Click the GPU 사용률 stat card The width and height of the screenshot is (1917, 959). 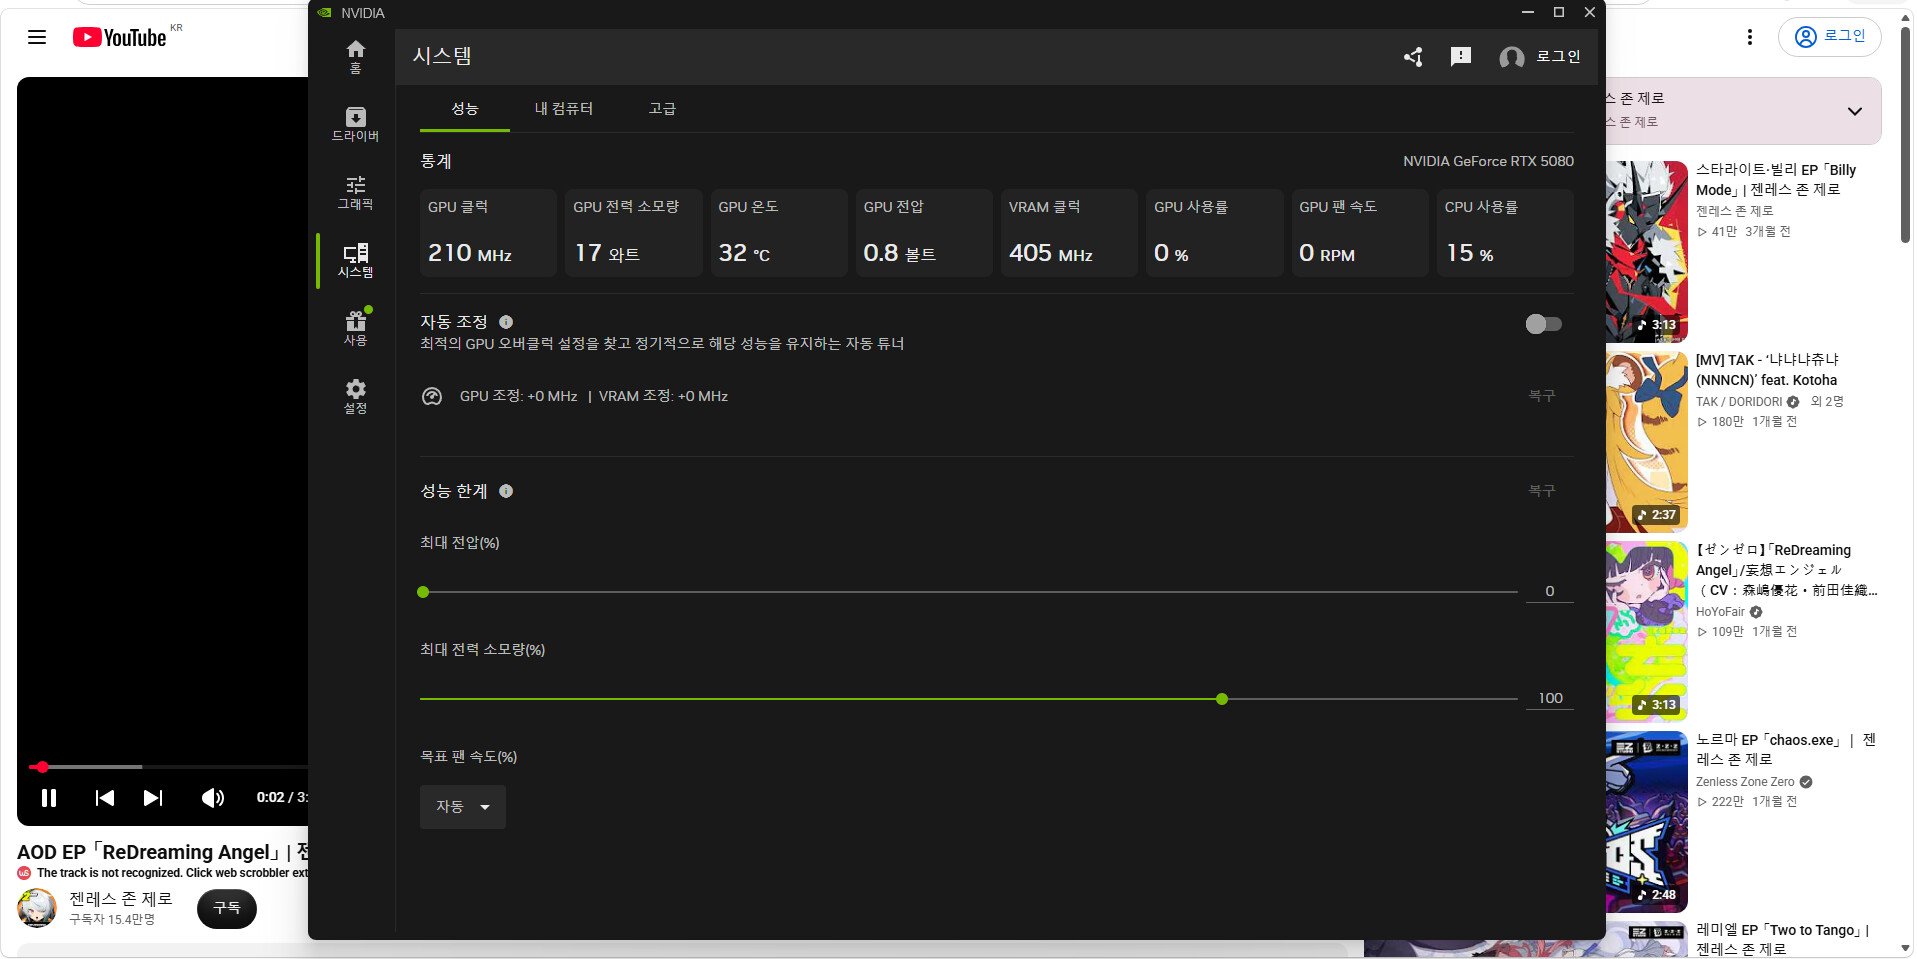click(x=1215, y=233)
